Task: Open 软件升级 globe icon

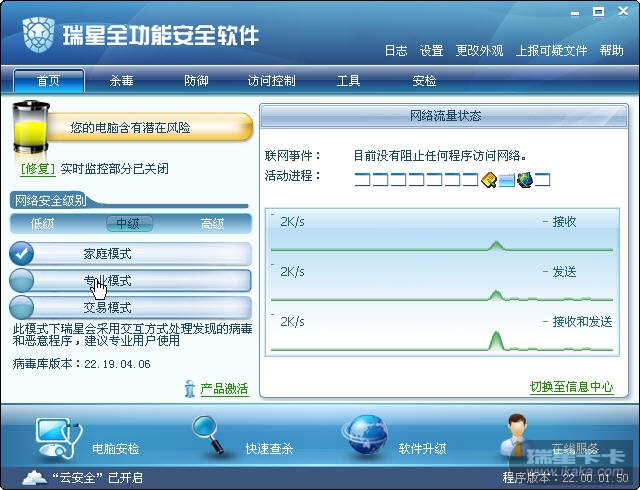Action: (365, 435)
